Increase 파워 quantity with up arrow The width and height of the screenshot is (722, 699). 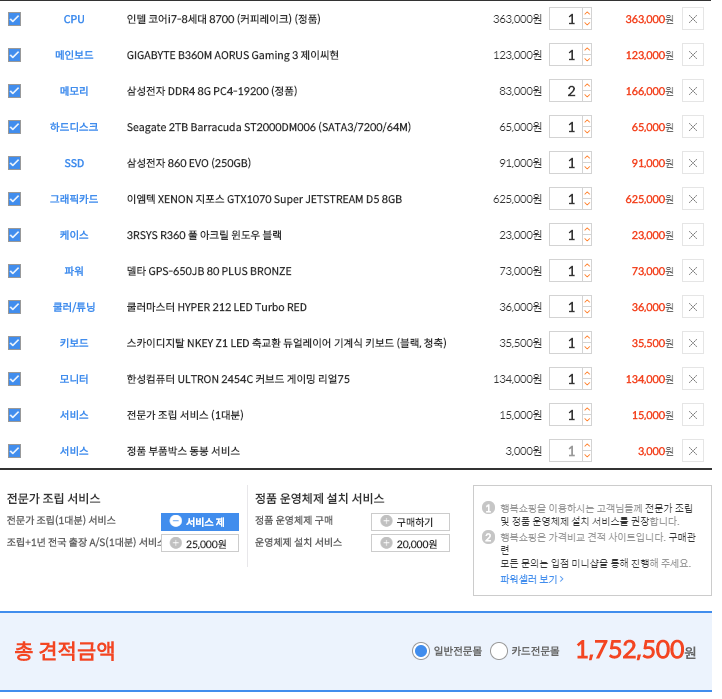(x=587, y=266)
